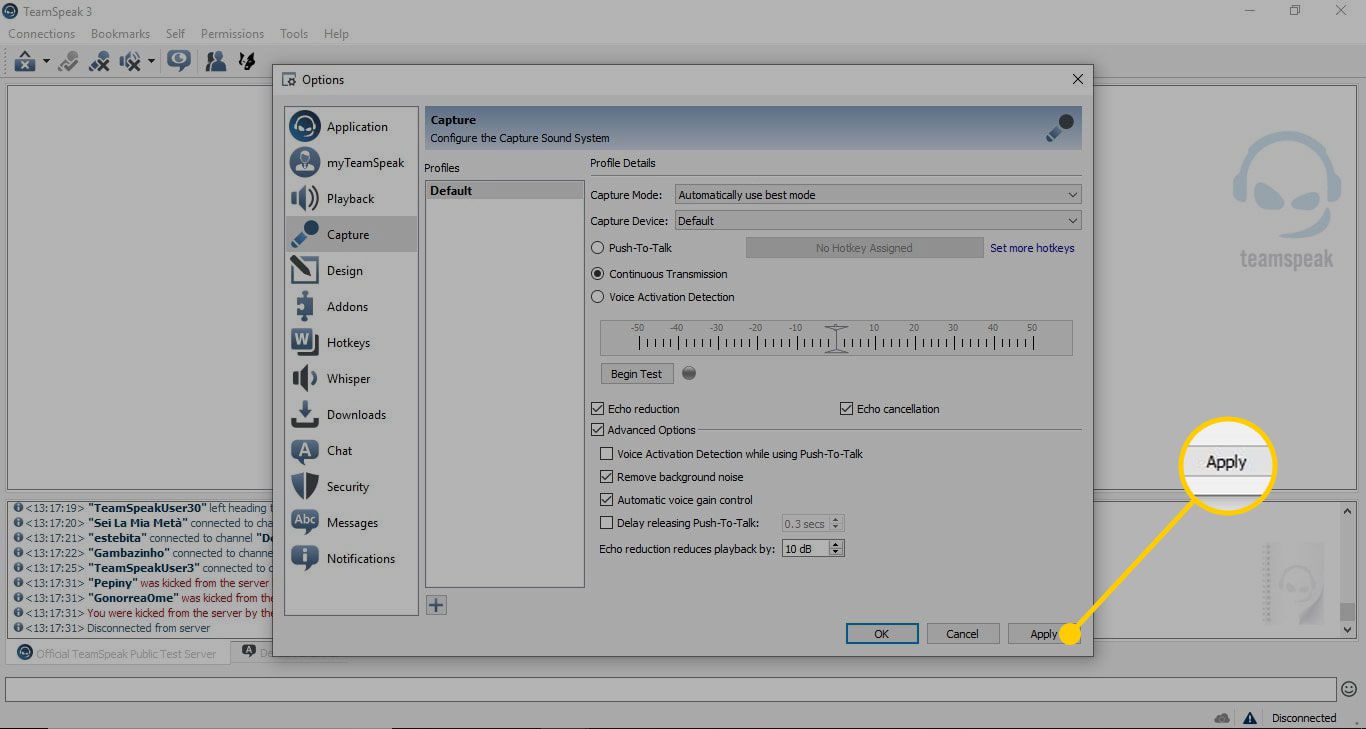Expand the speaker mute toolbar dropdown arrow
This screenshot has width=1366, height=729.
coord(151,62)
